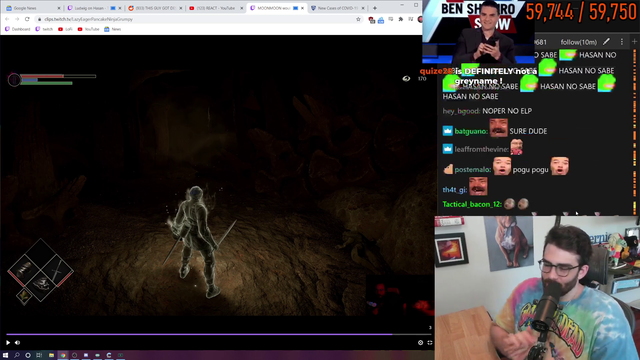The width and height of the screenshot is (640, 360).
Task: Click username th4t_gi in chat
Action: (455, 190)
